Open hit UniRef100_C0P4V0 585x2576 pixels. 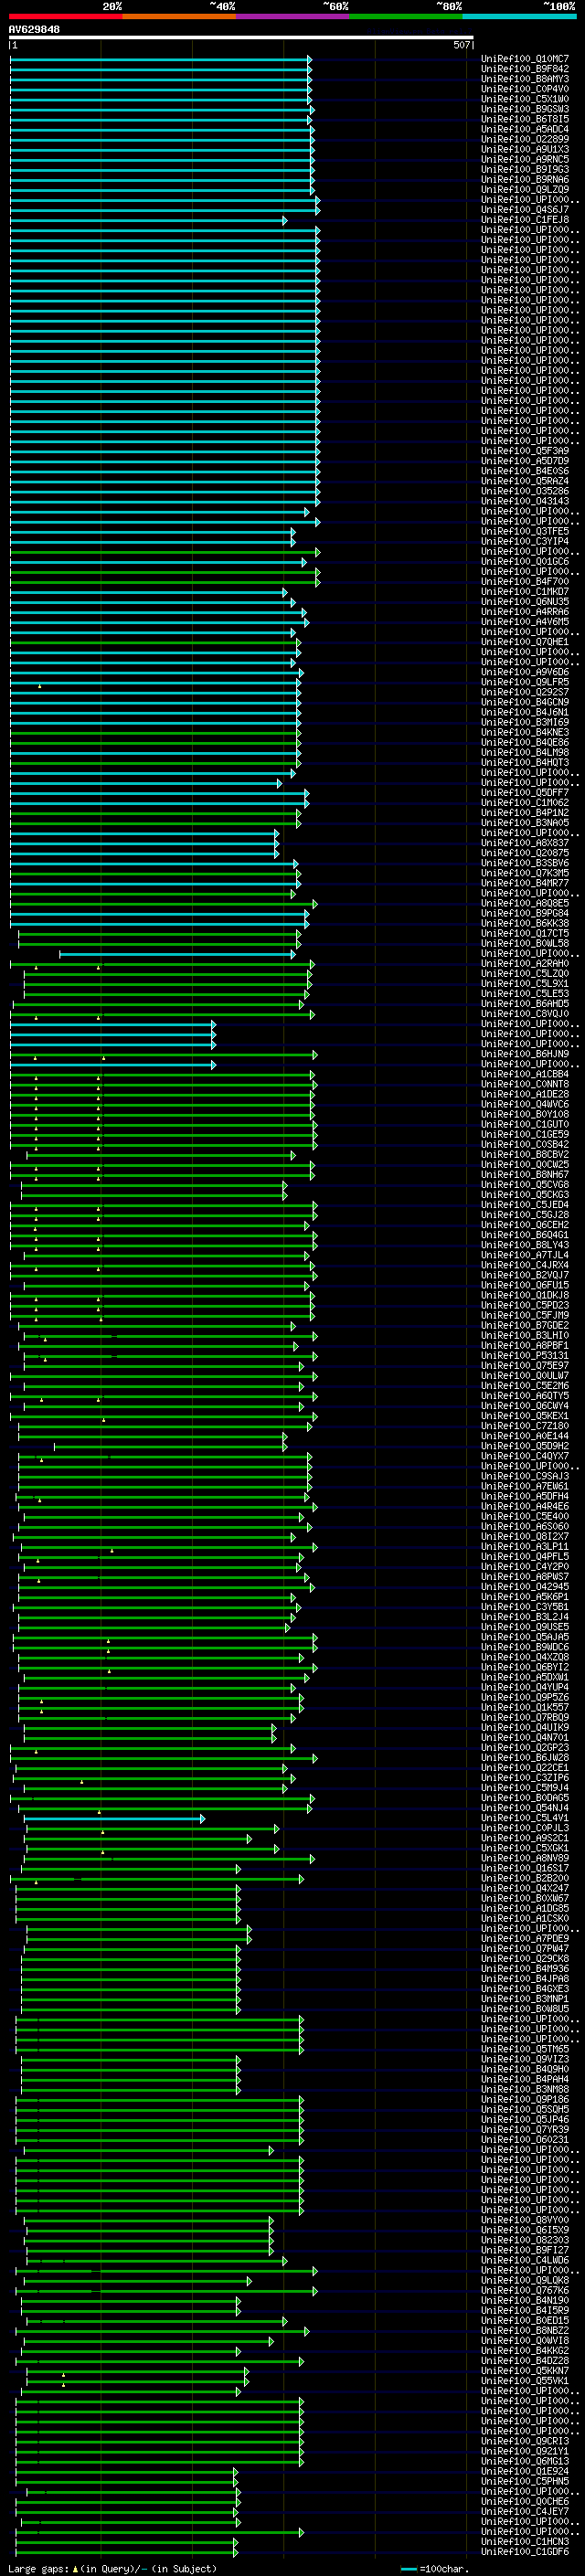(525, 89)
